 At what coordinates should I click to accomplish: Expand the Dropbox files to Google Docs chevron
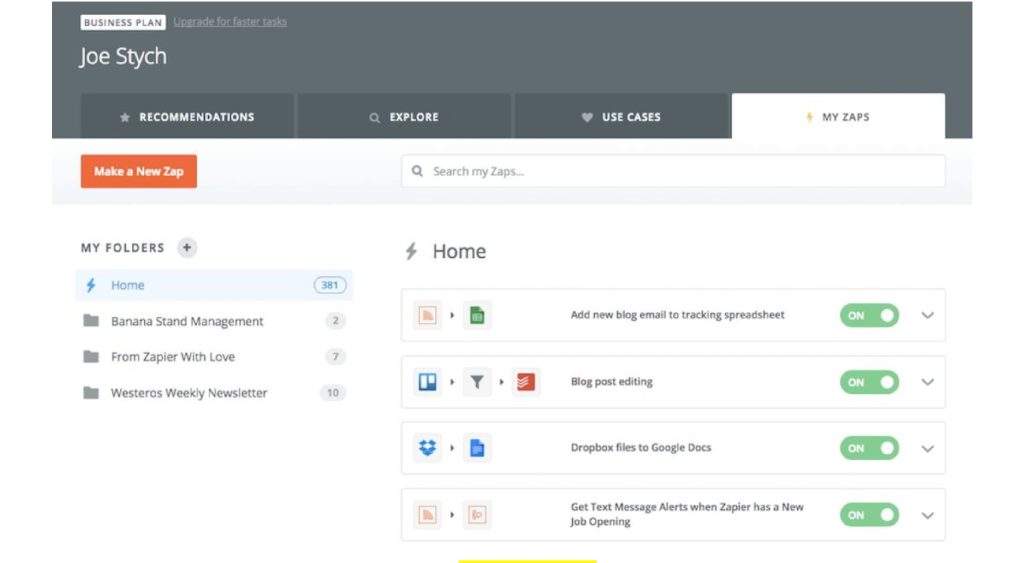(927, 449)
